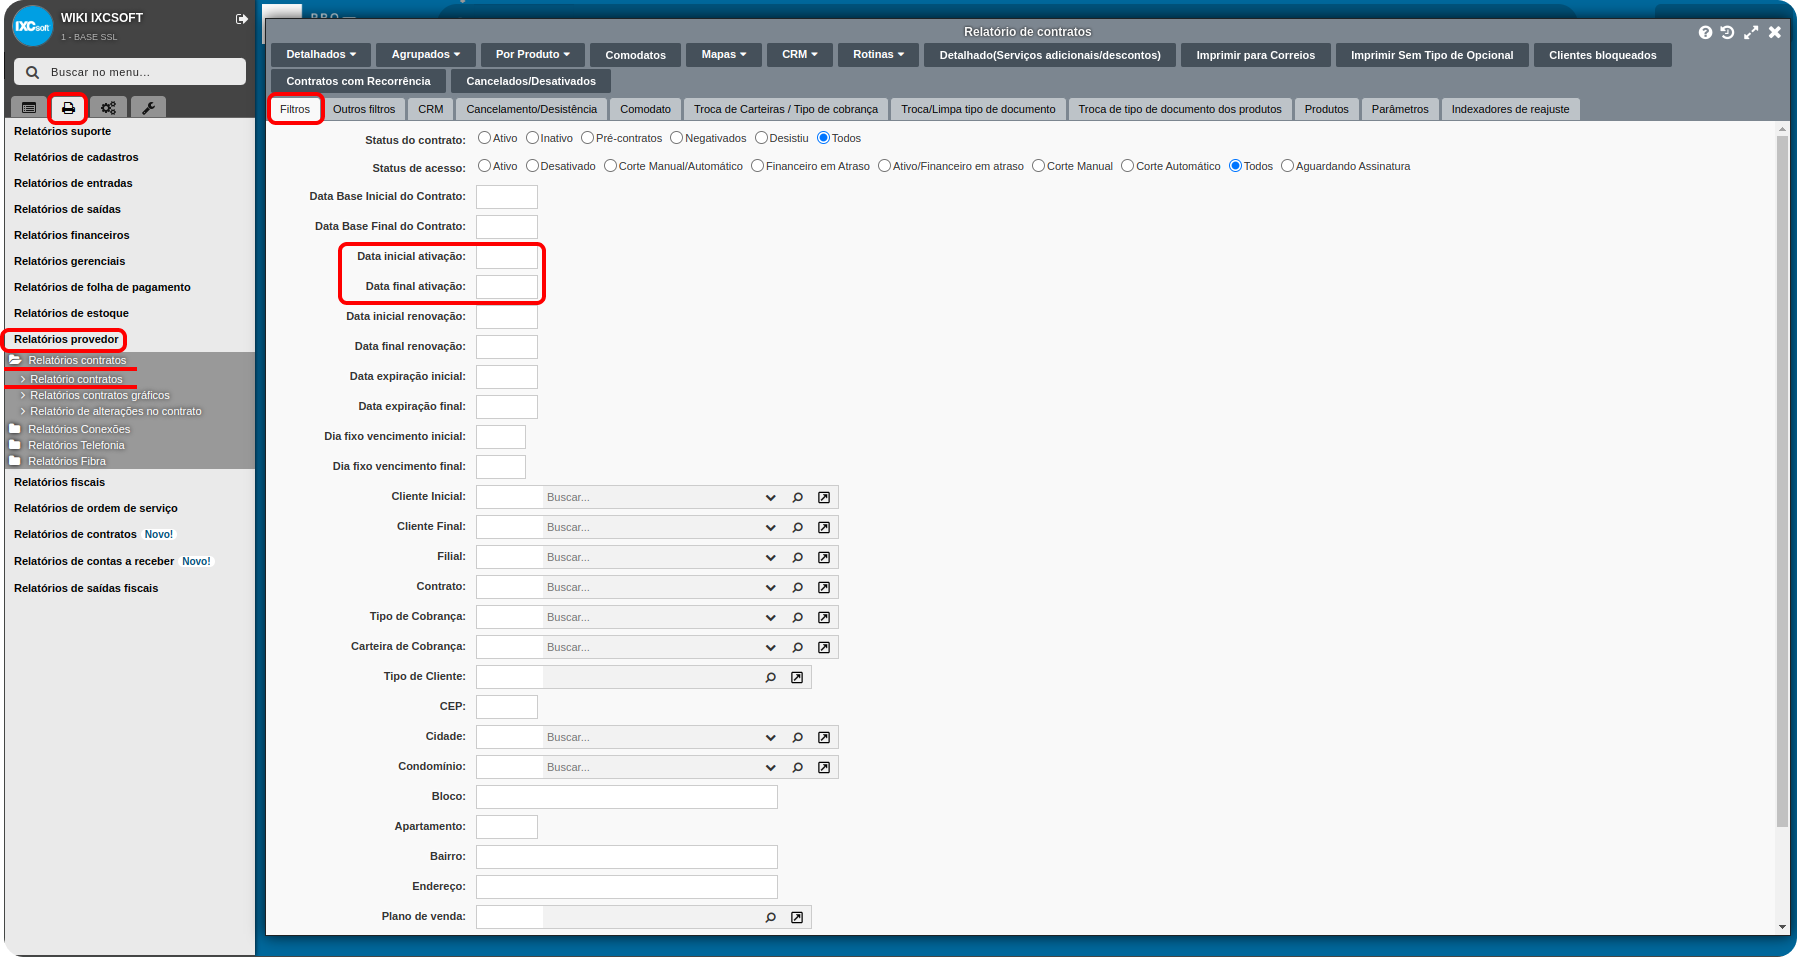Open the Agrupados dropdown menu

pos(426,55)
